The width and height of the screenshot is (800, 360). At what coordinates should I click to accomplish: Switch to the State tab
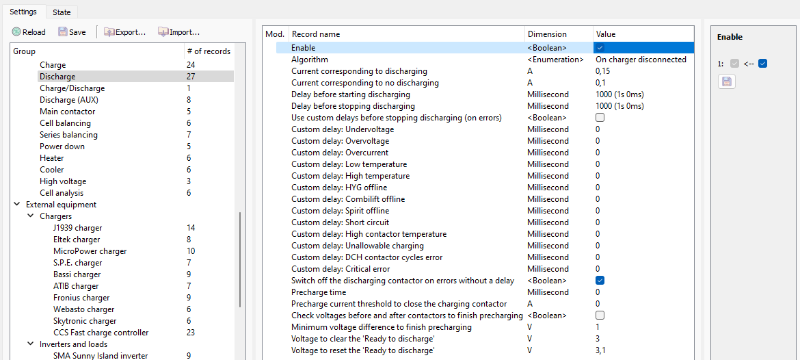pos(62,12)
